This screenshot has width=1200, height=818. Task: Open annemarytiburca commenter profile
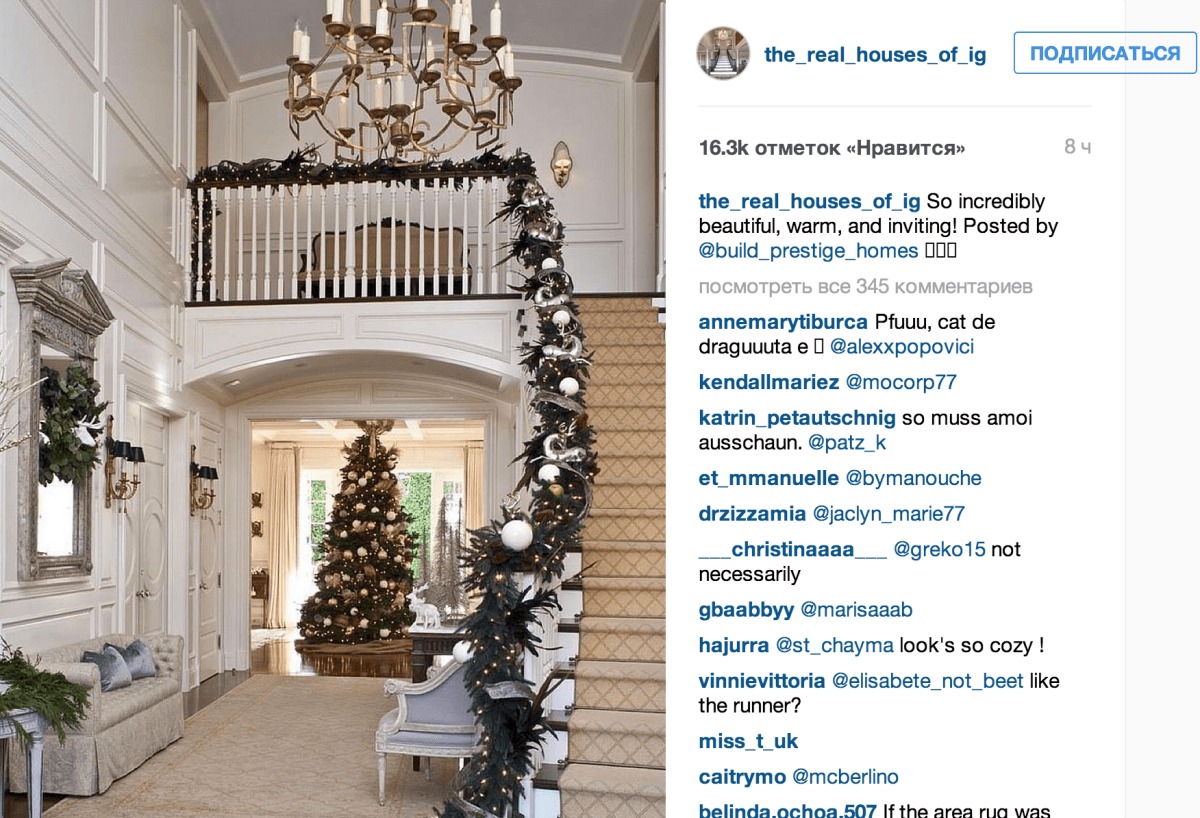point(784,323)
